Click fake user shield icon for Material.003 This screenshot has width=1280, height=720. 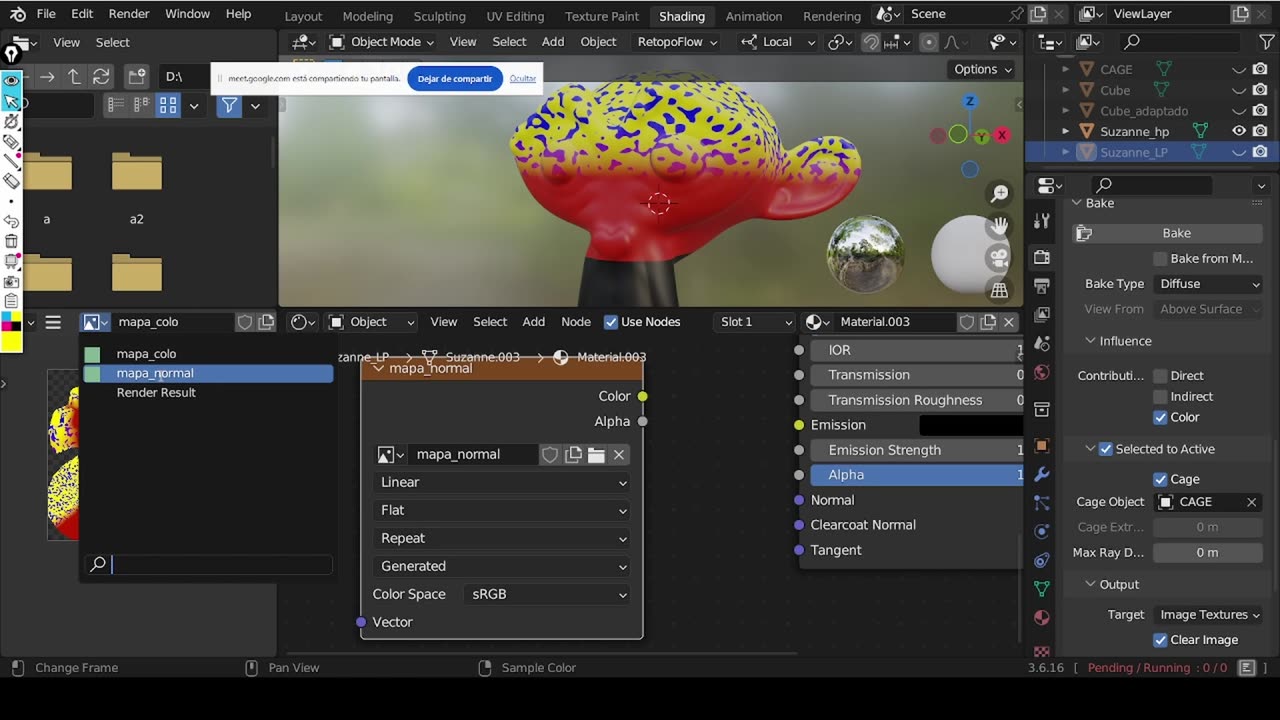point(967,322)
